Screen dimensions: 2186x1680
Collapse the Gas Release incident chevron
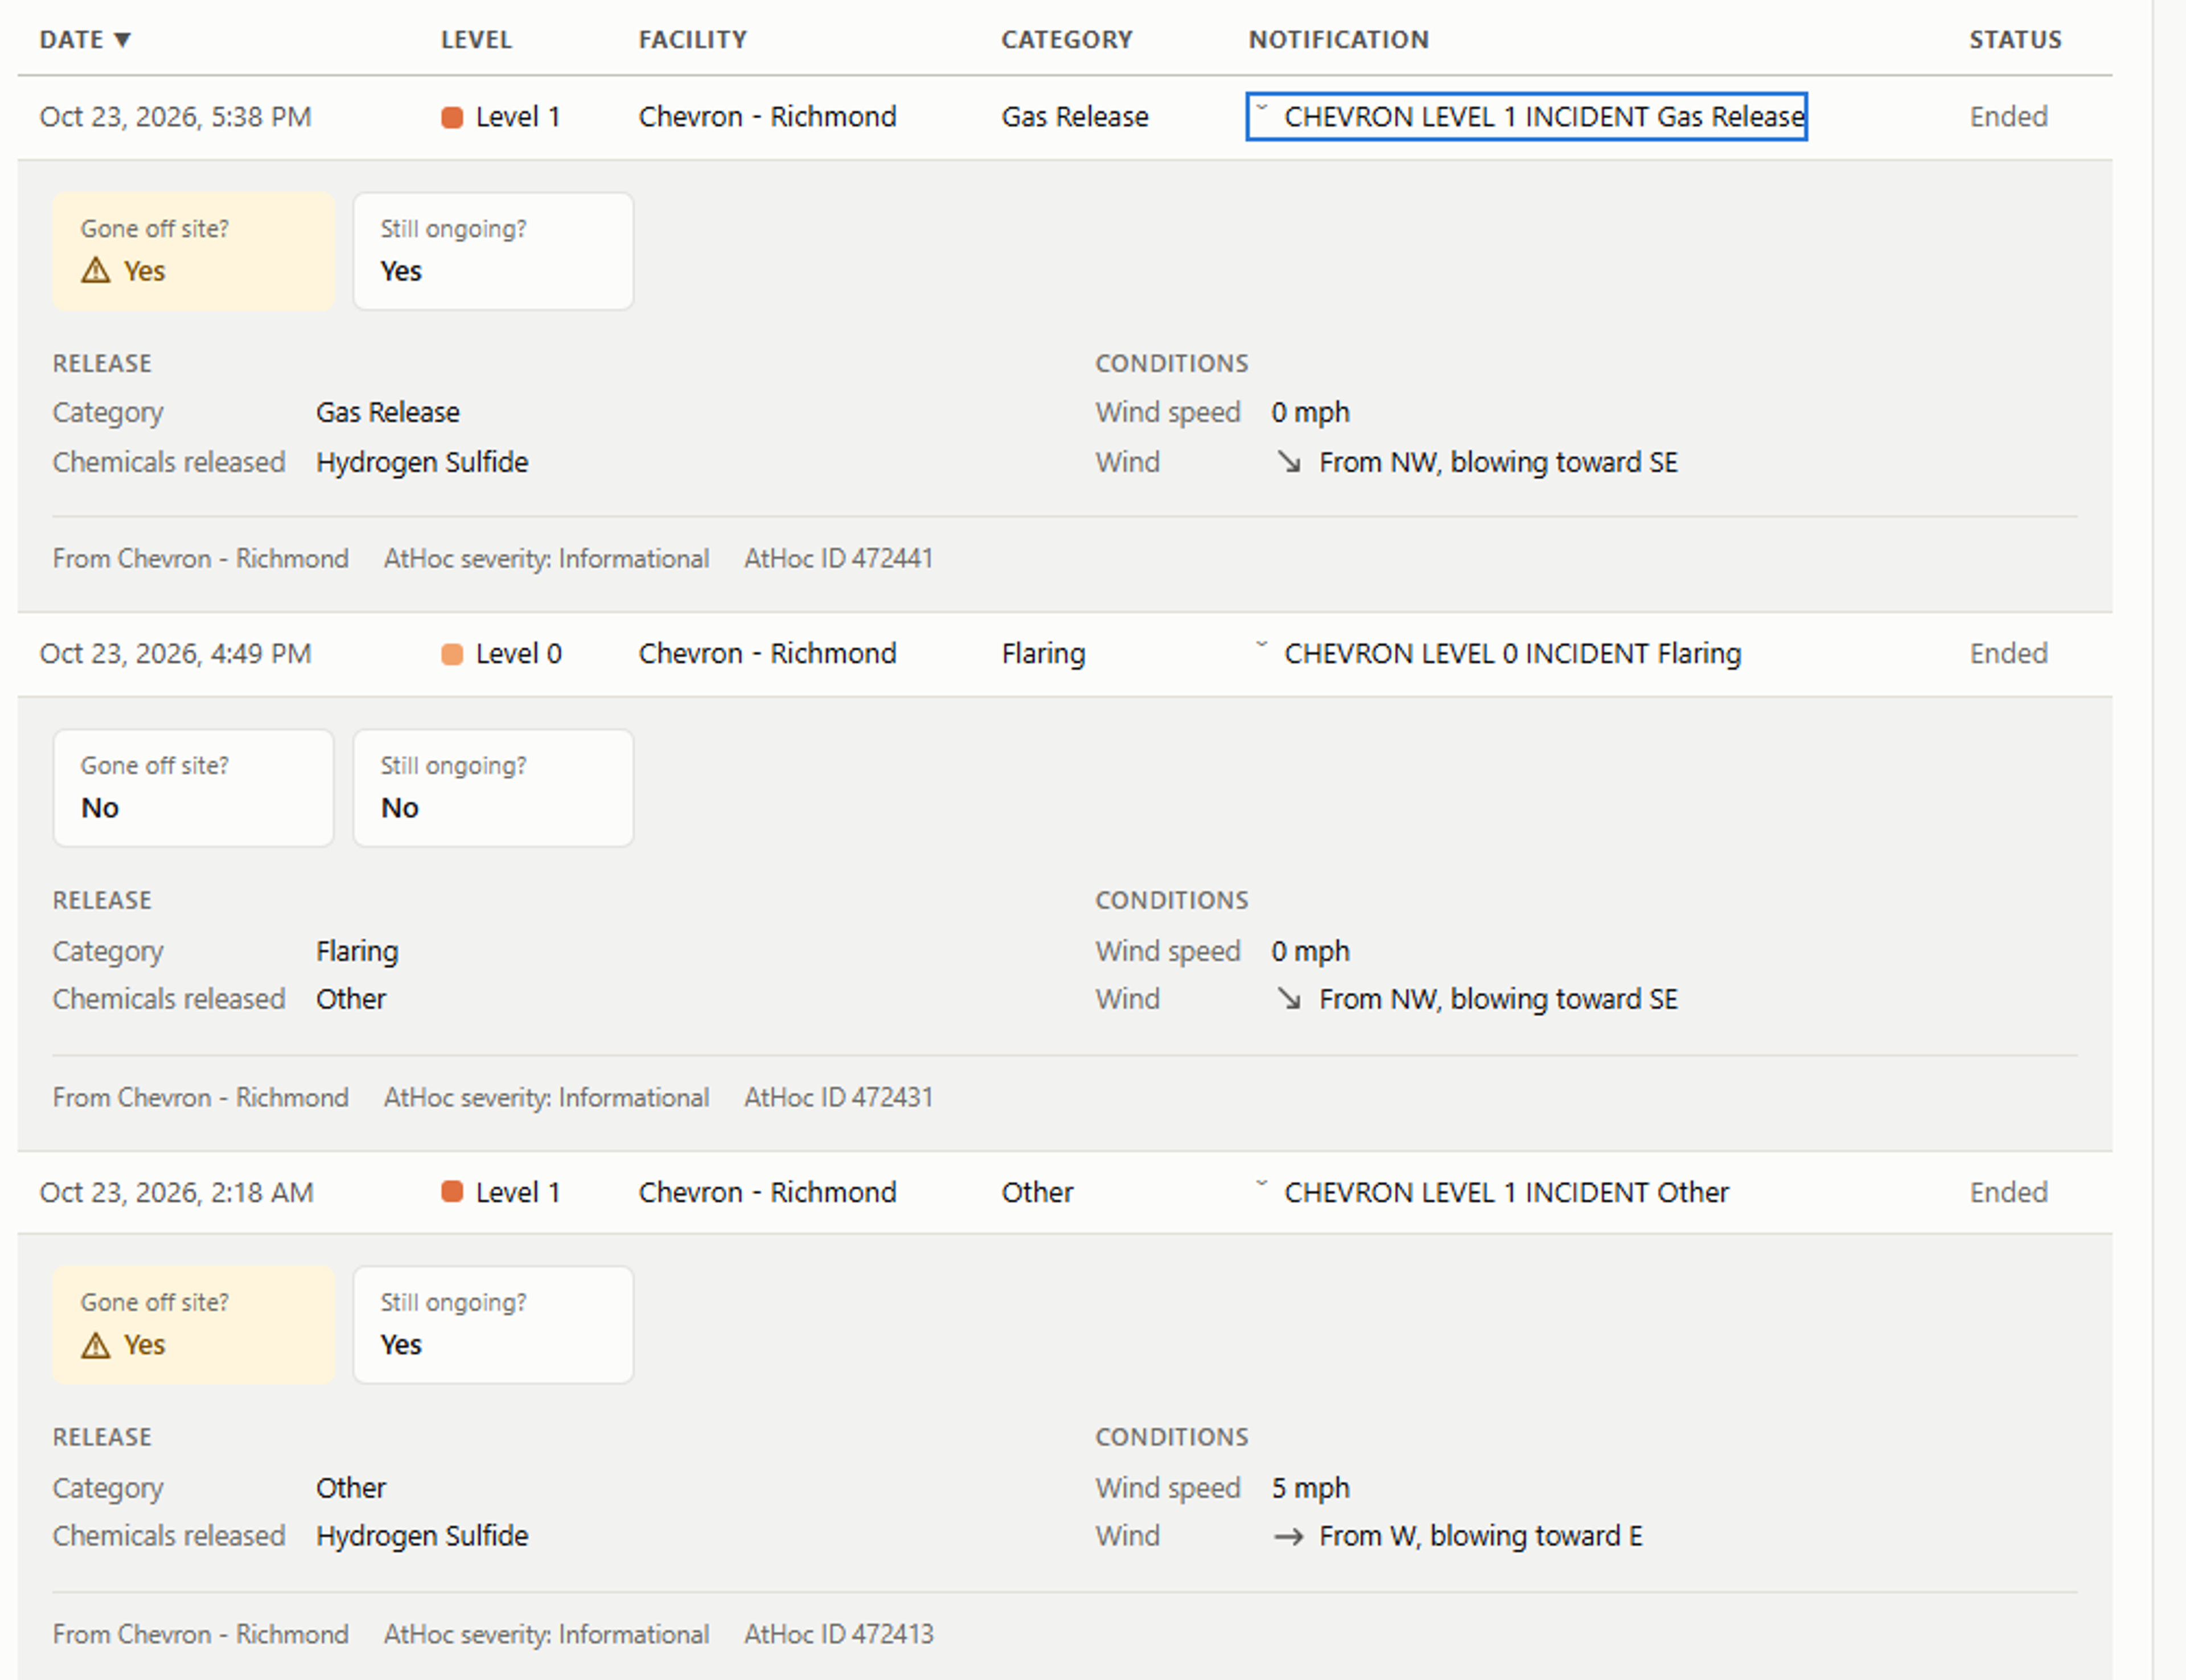pyautogui.click(x=1261, y=108)
